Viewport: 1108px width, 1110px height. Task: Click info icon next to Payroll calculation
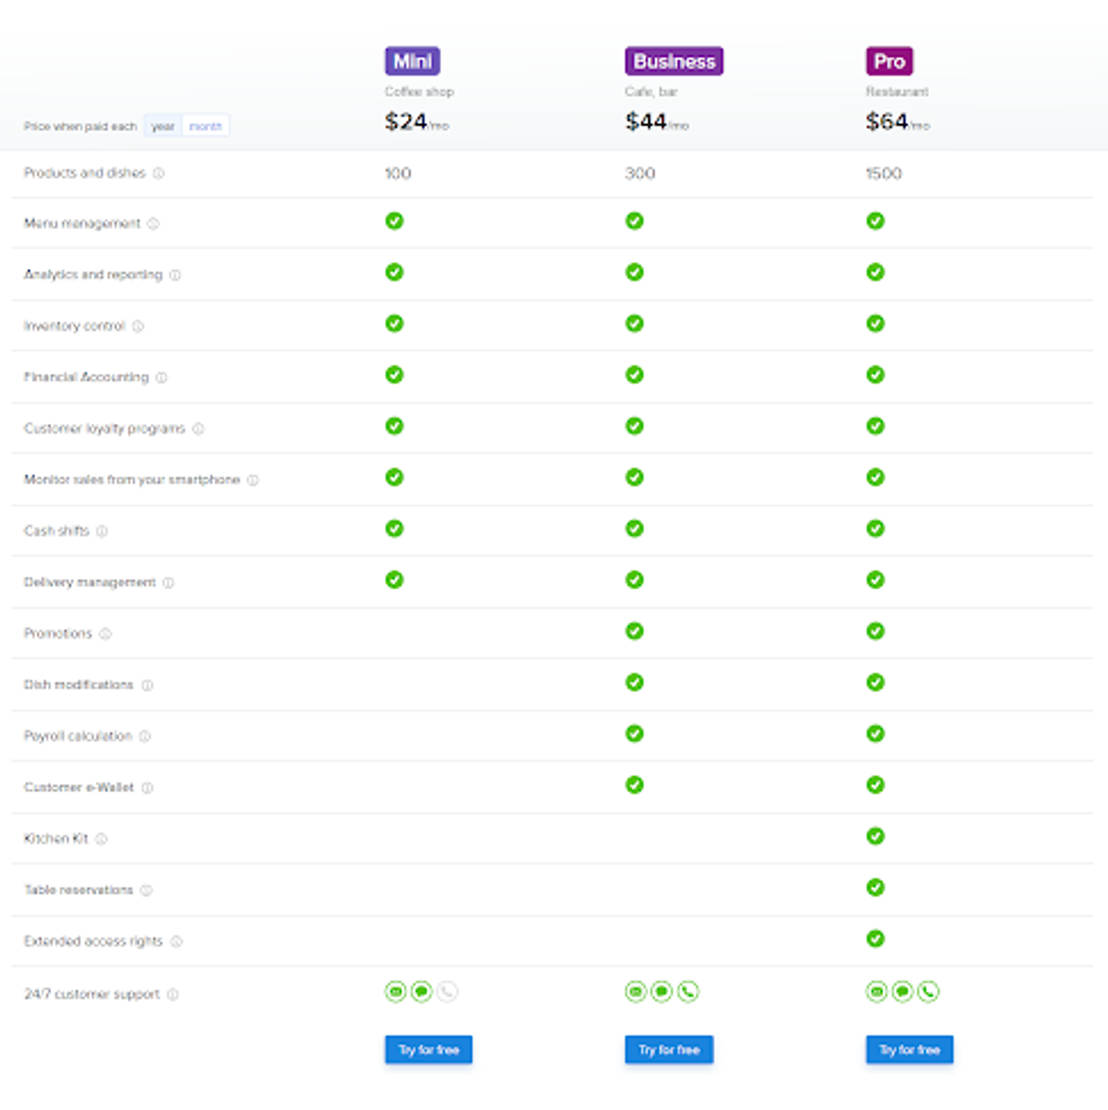tap(144, 736)
